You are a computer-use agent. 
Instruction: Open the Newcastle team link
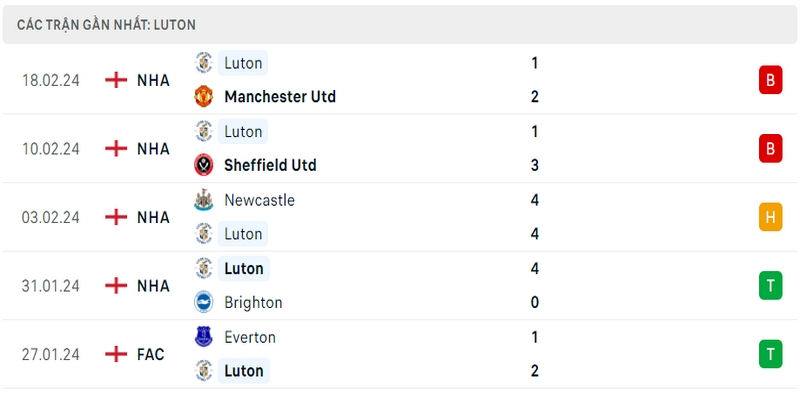pyautogui.click(x=260, y=200)
